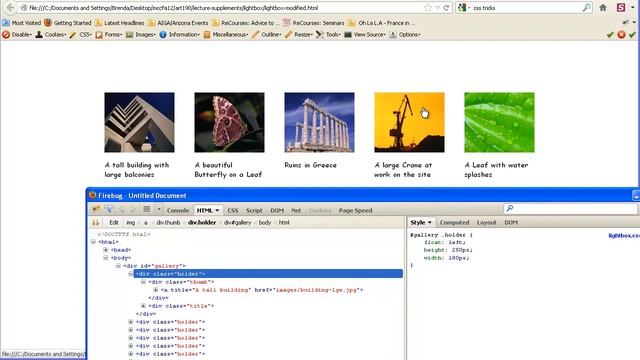Open Web Developer Tools menu

[328, 35]
